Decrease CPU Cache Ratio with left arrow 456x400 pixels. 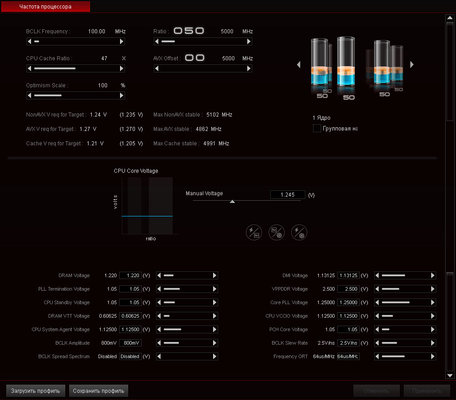pyautogui.click(x=30, y=68)
